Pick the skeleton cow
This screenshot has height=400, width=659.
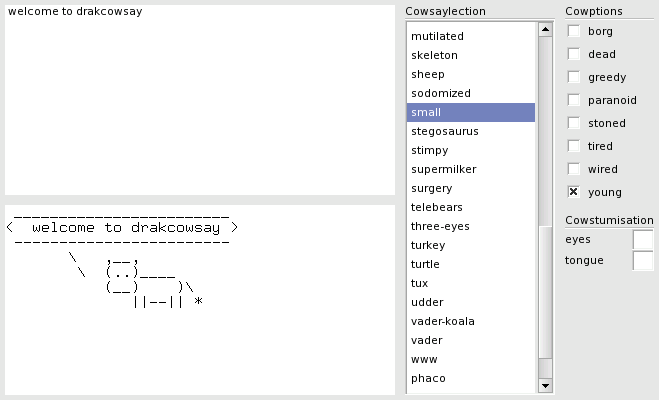434,55
